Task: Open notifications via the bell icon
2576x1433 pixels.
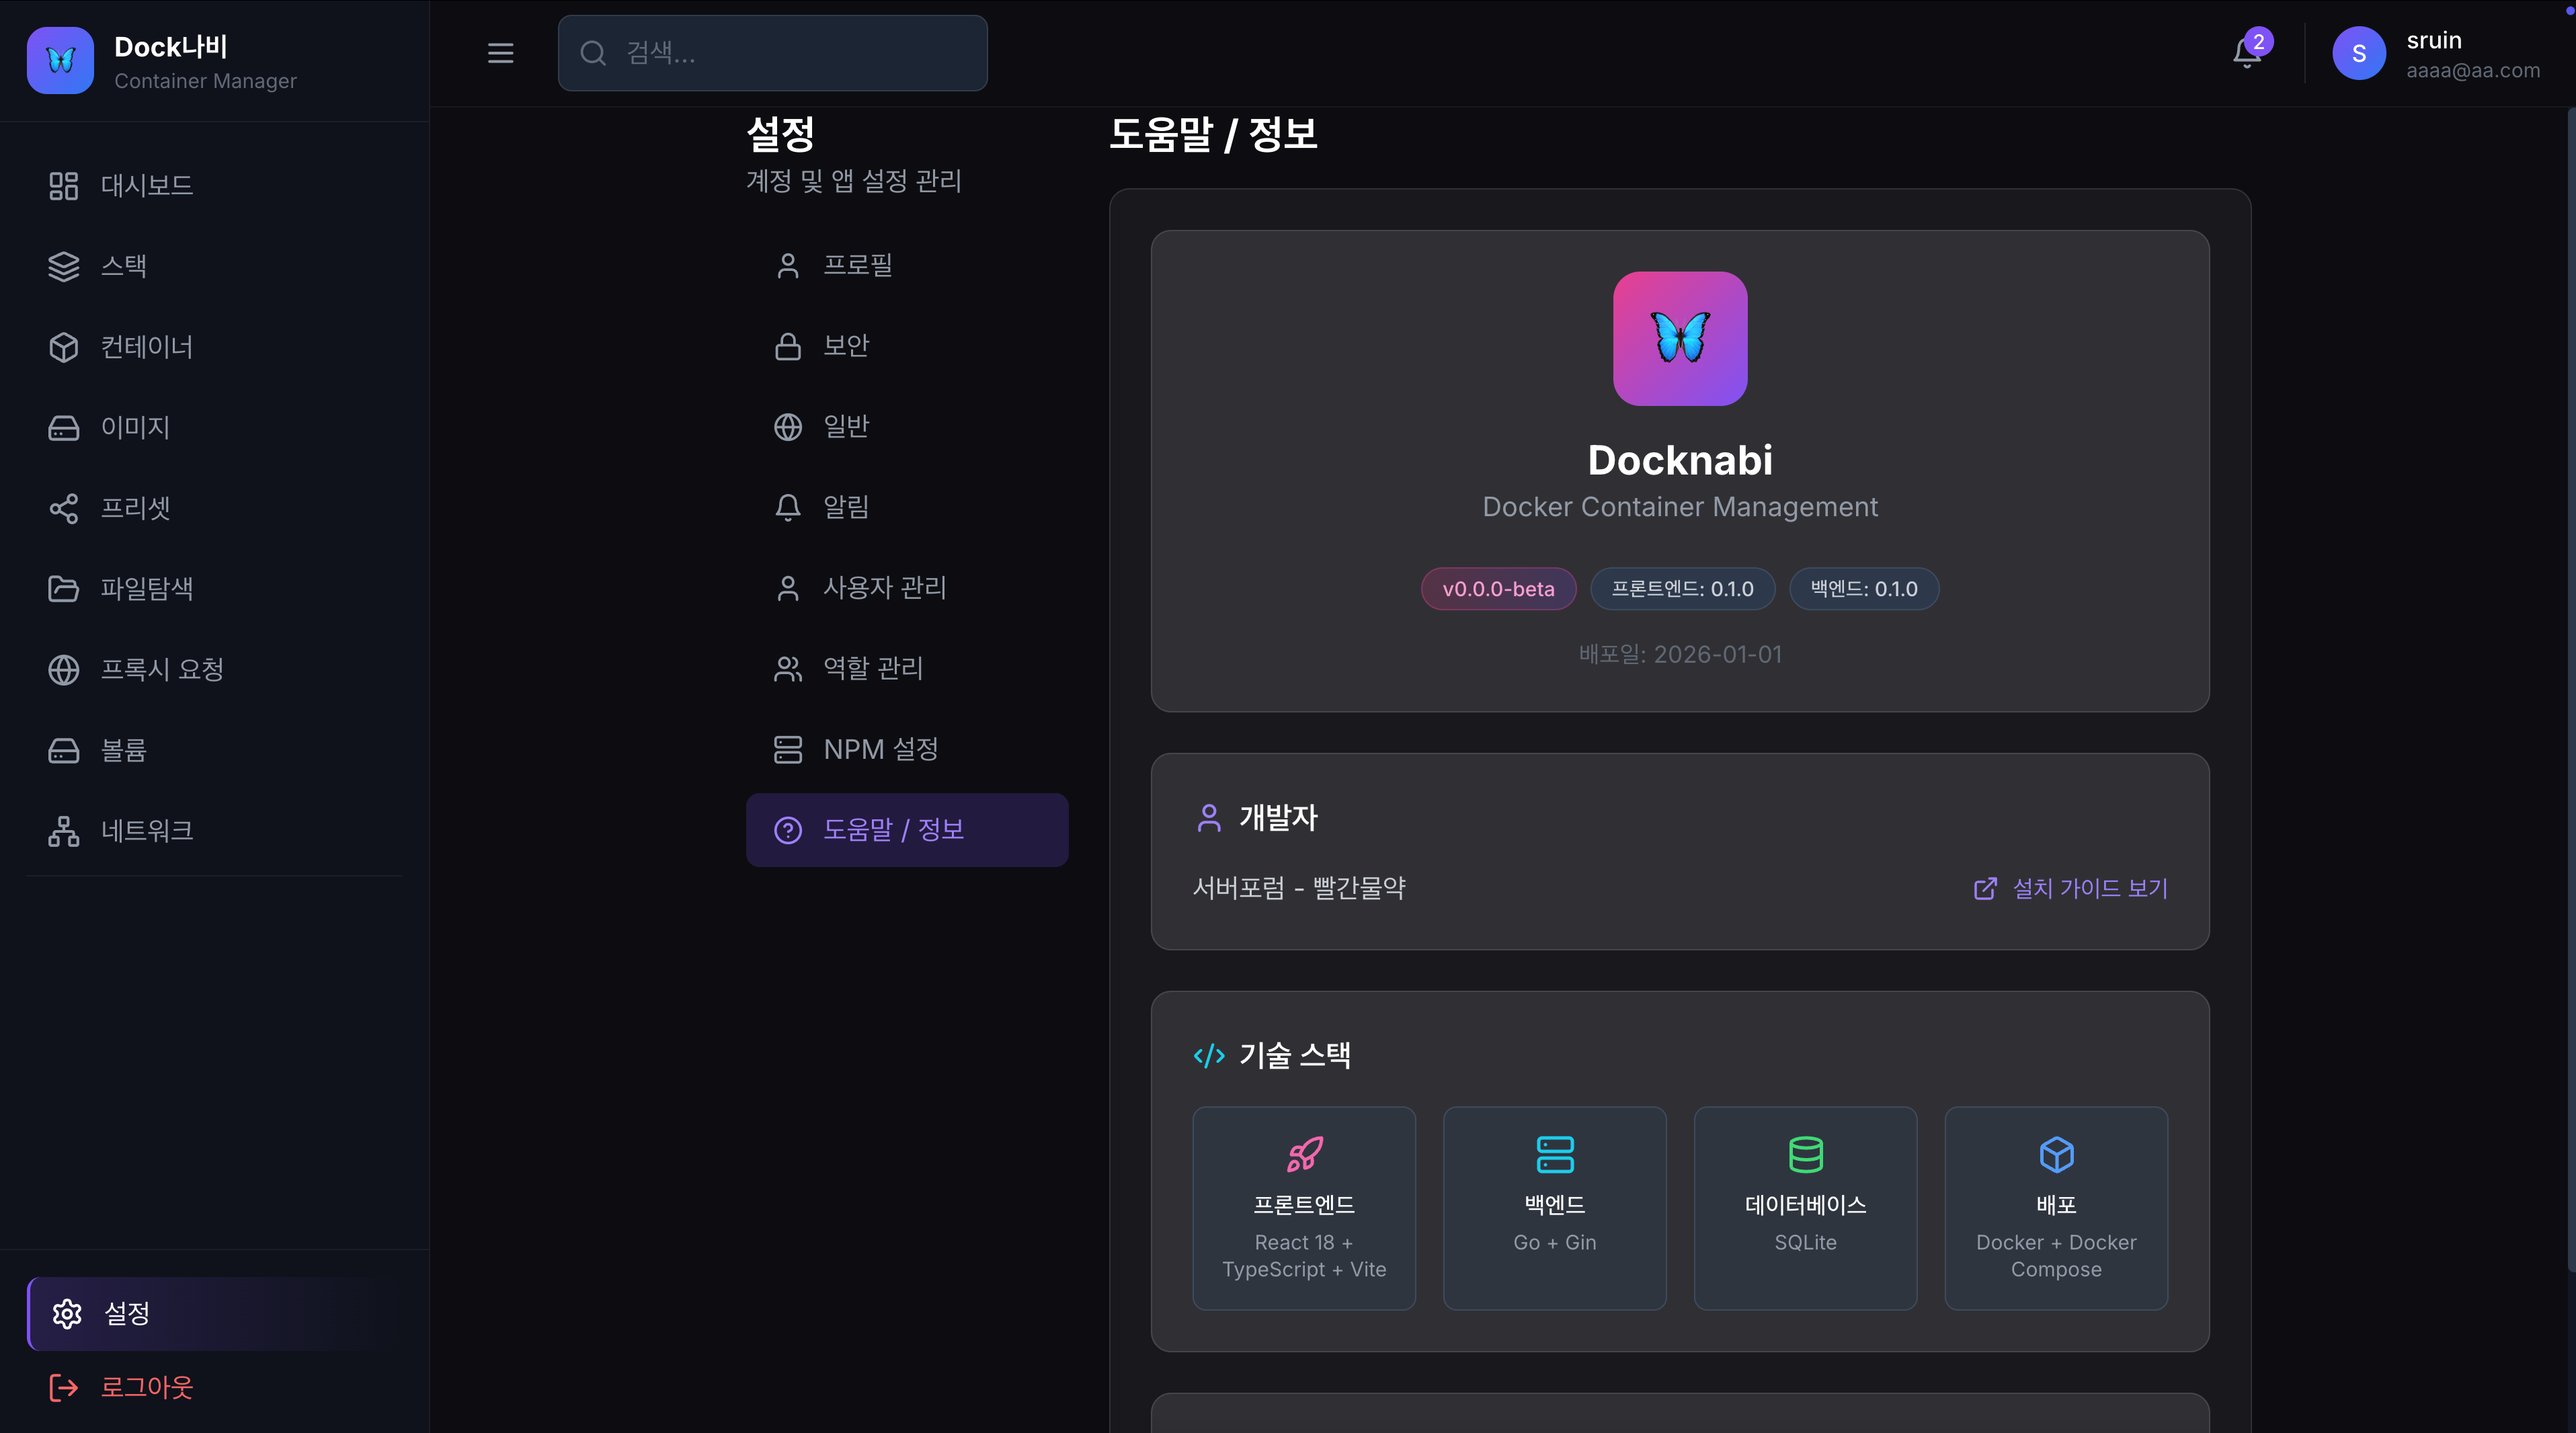Action: pyautogui.click(x=2246, y=53)
